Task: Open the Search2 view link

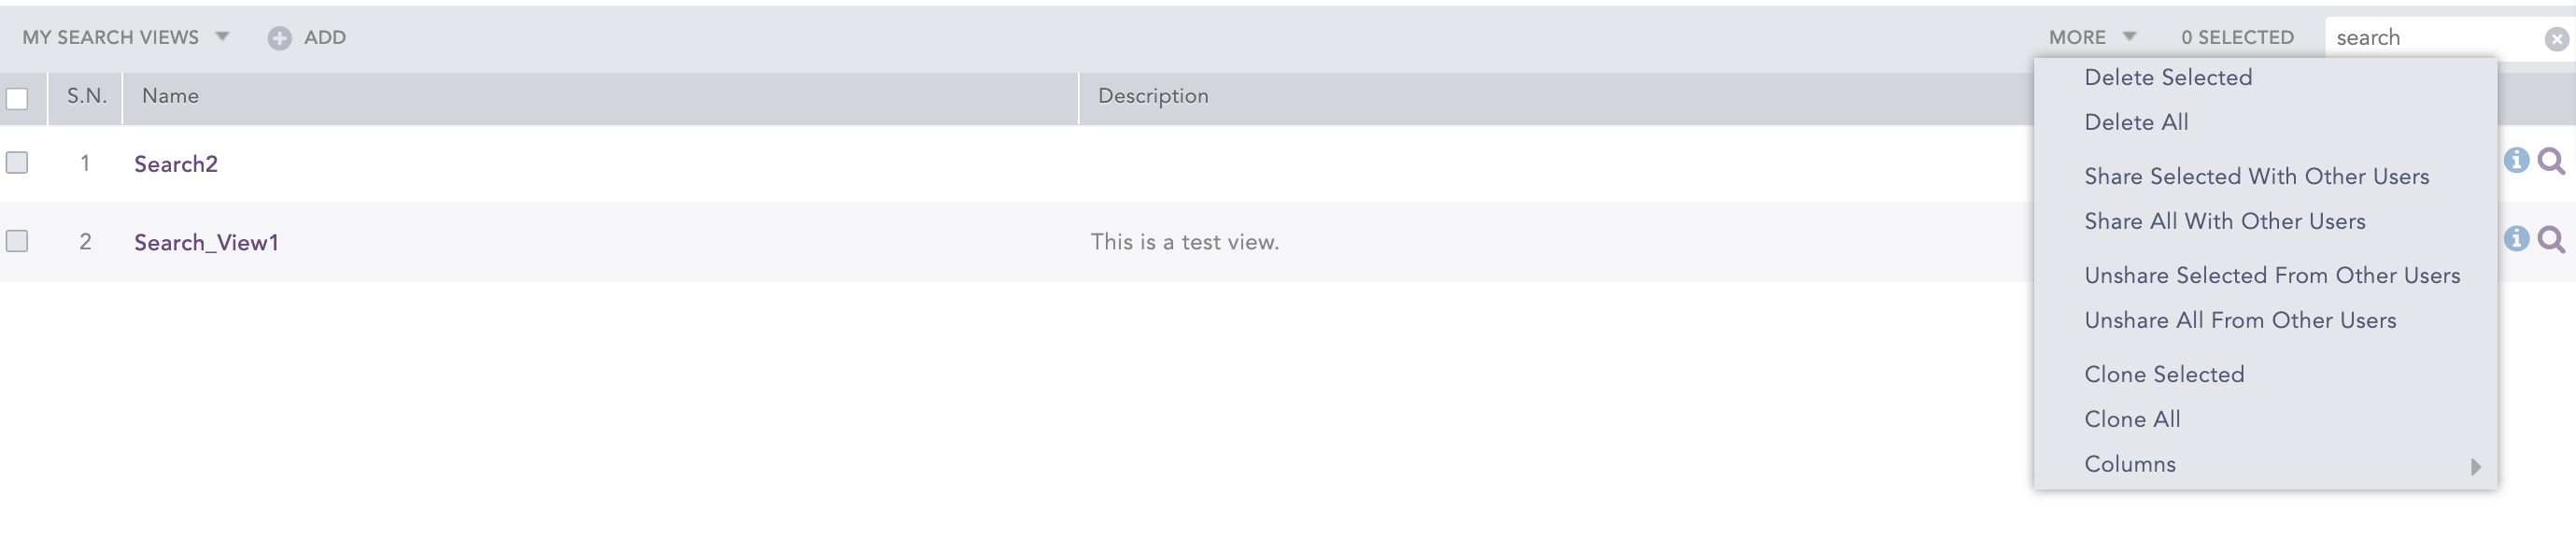Action: click(x=176, y=164)
